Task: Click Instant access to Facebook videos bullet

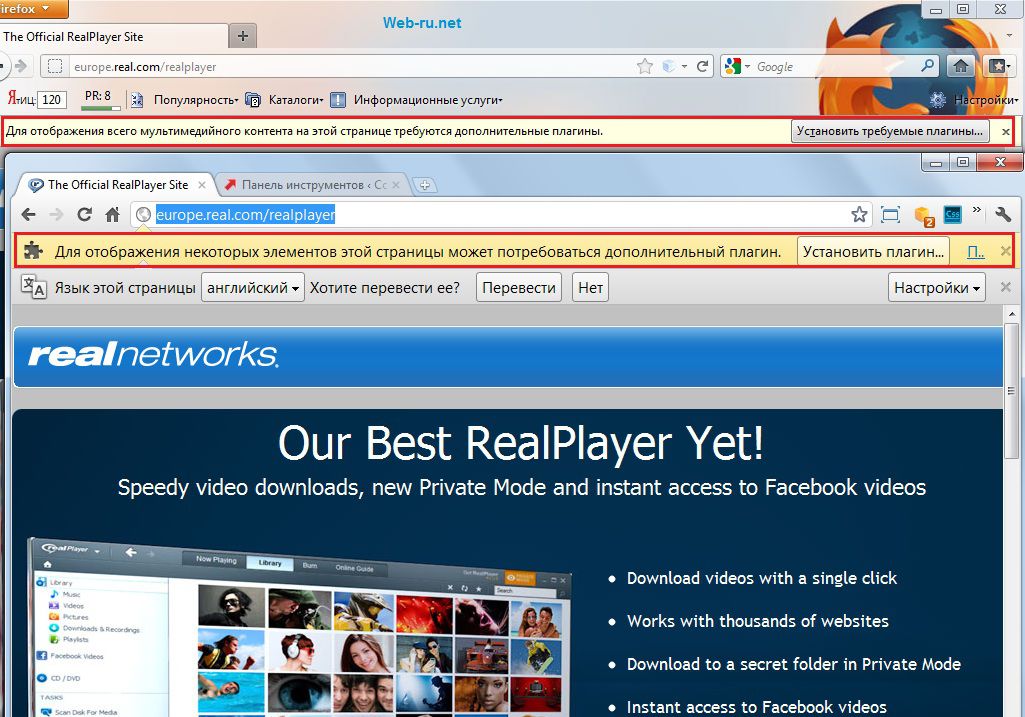Action: click(x=756, y=707)
